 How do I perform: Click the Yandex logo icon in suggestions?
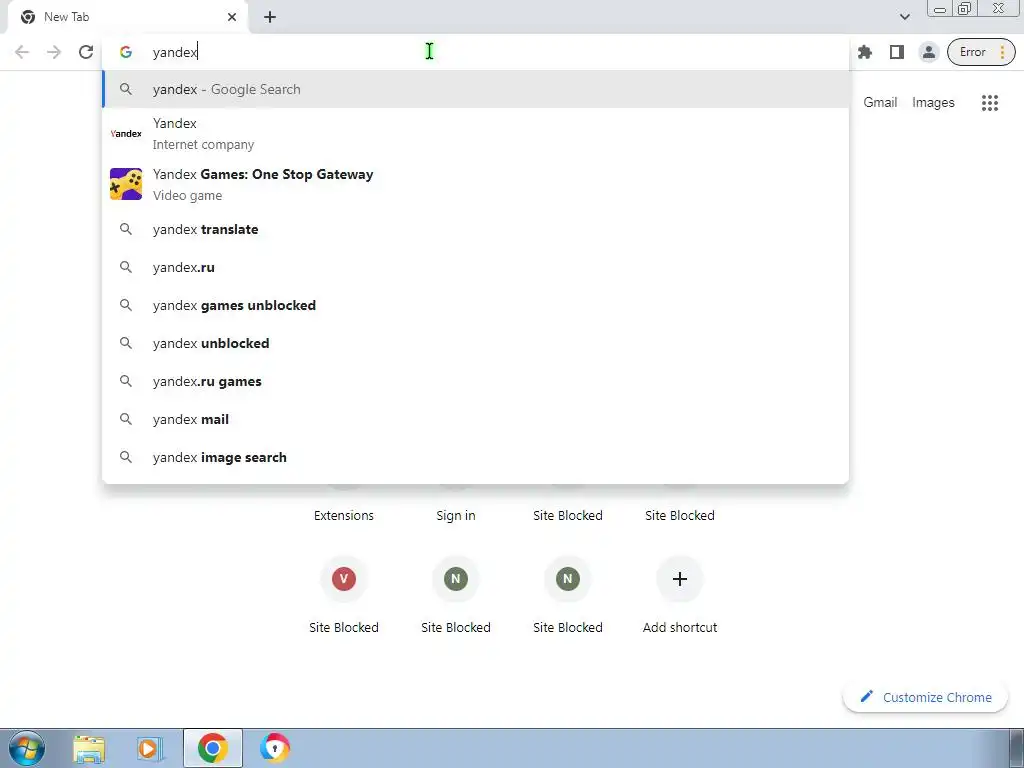click(x=126, y=133)
